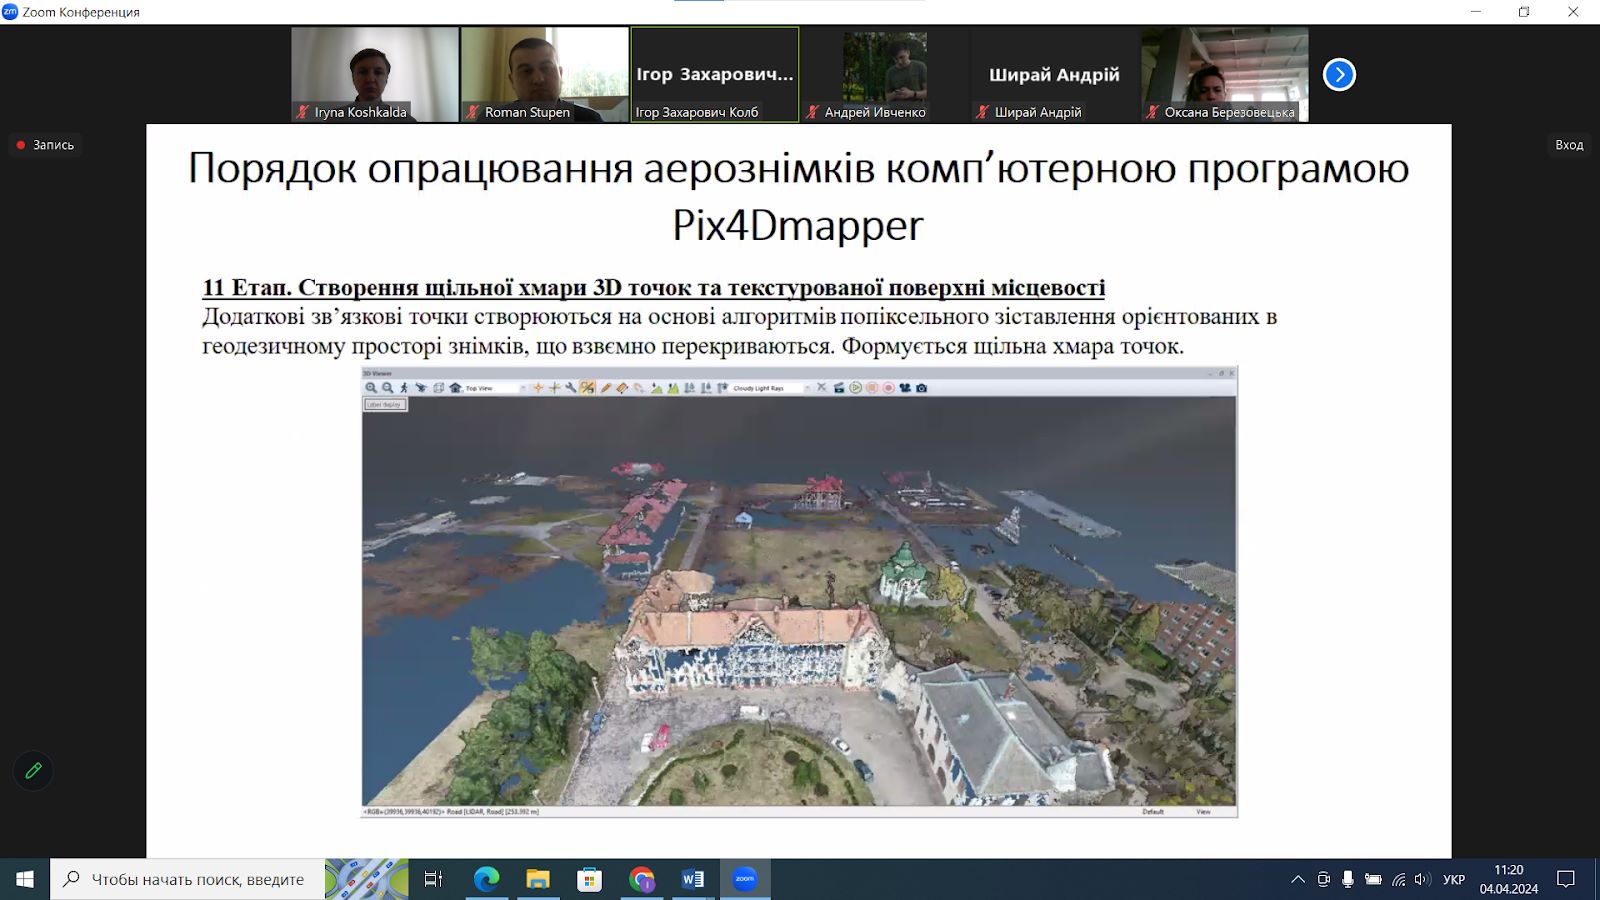Screen dimensions: 1600x900
Task: Select Андрей Ивченко video thumbnail
Action: [x=885, y=75]
